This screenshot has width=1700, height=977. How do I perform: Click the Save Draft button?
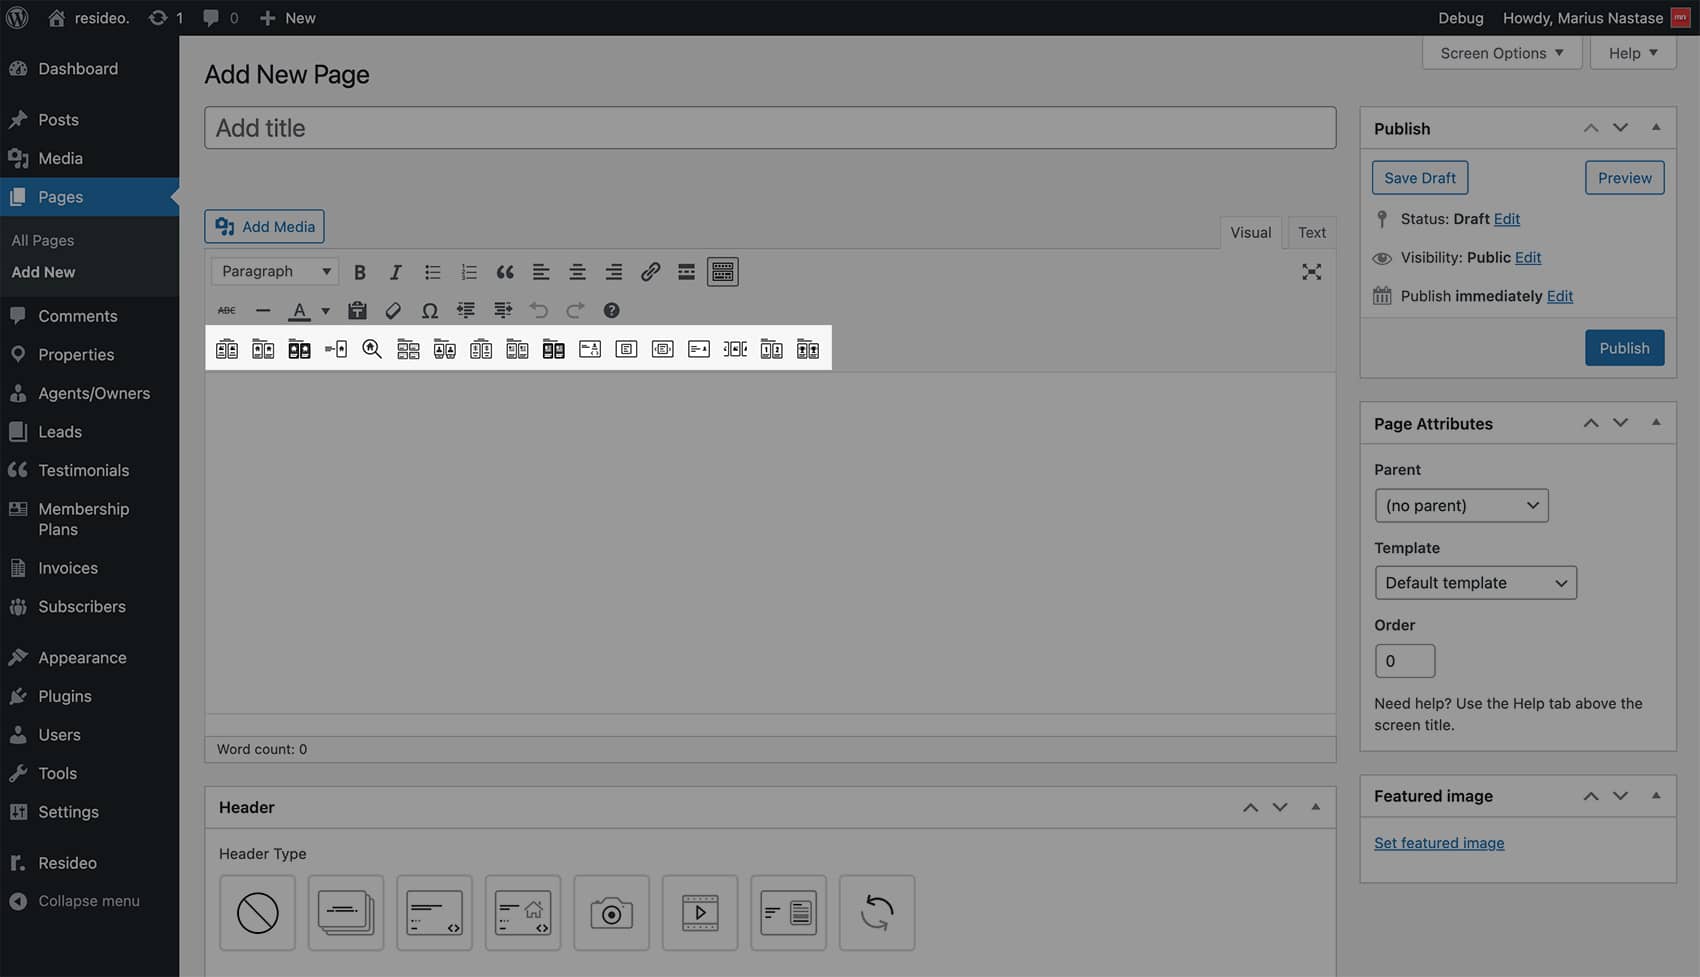click(x=1419, y=178)
